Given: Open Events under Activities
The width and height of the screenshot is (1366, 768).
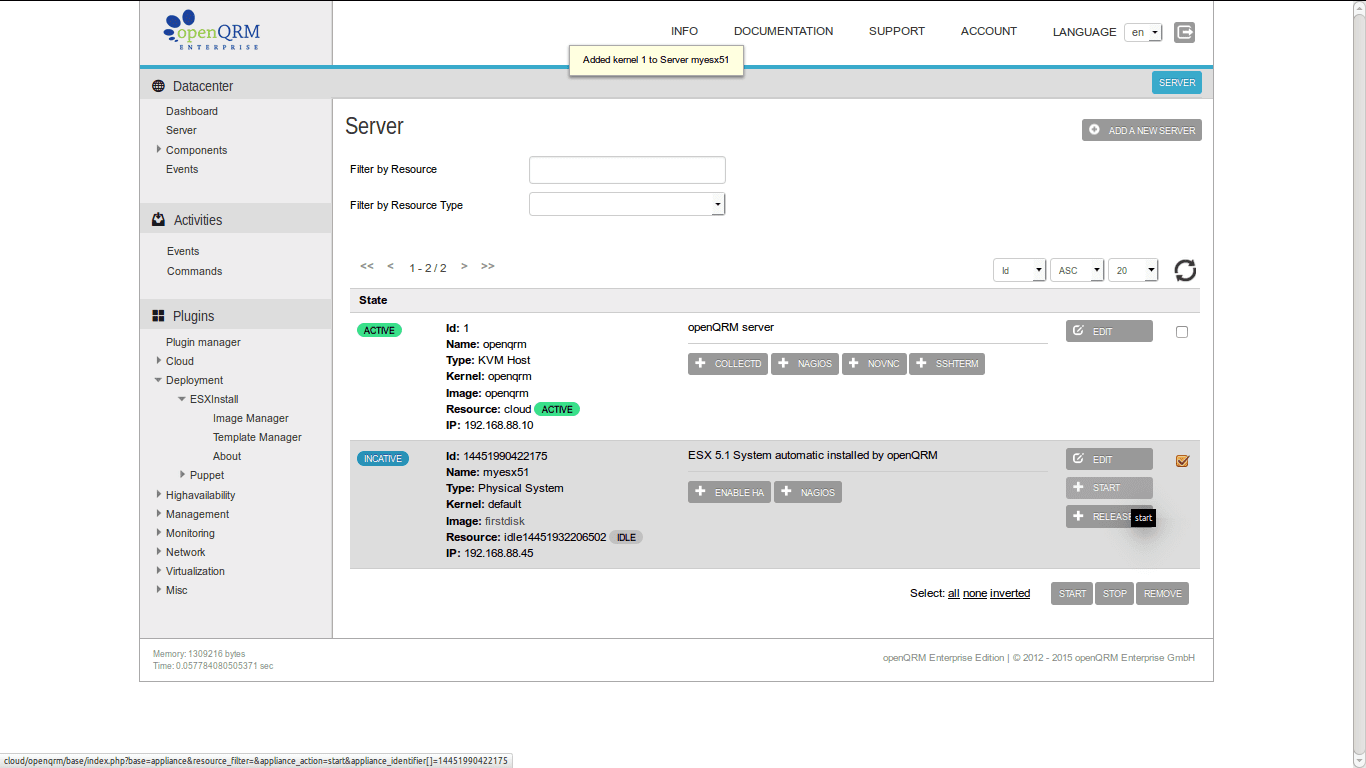Looking at the screenshot, I should pos(183,251).
